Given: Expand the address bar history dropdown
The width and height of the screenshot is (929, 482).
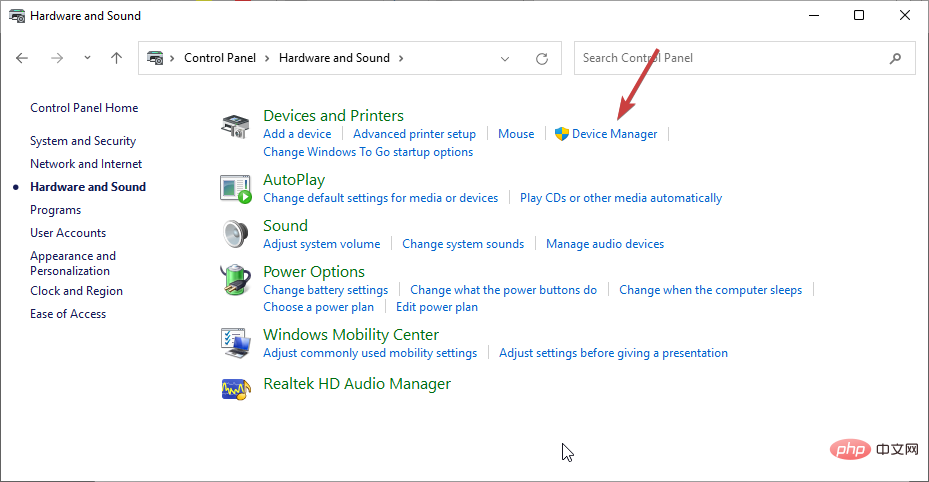Looking at the screenshot, I should point(505,59).
